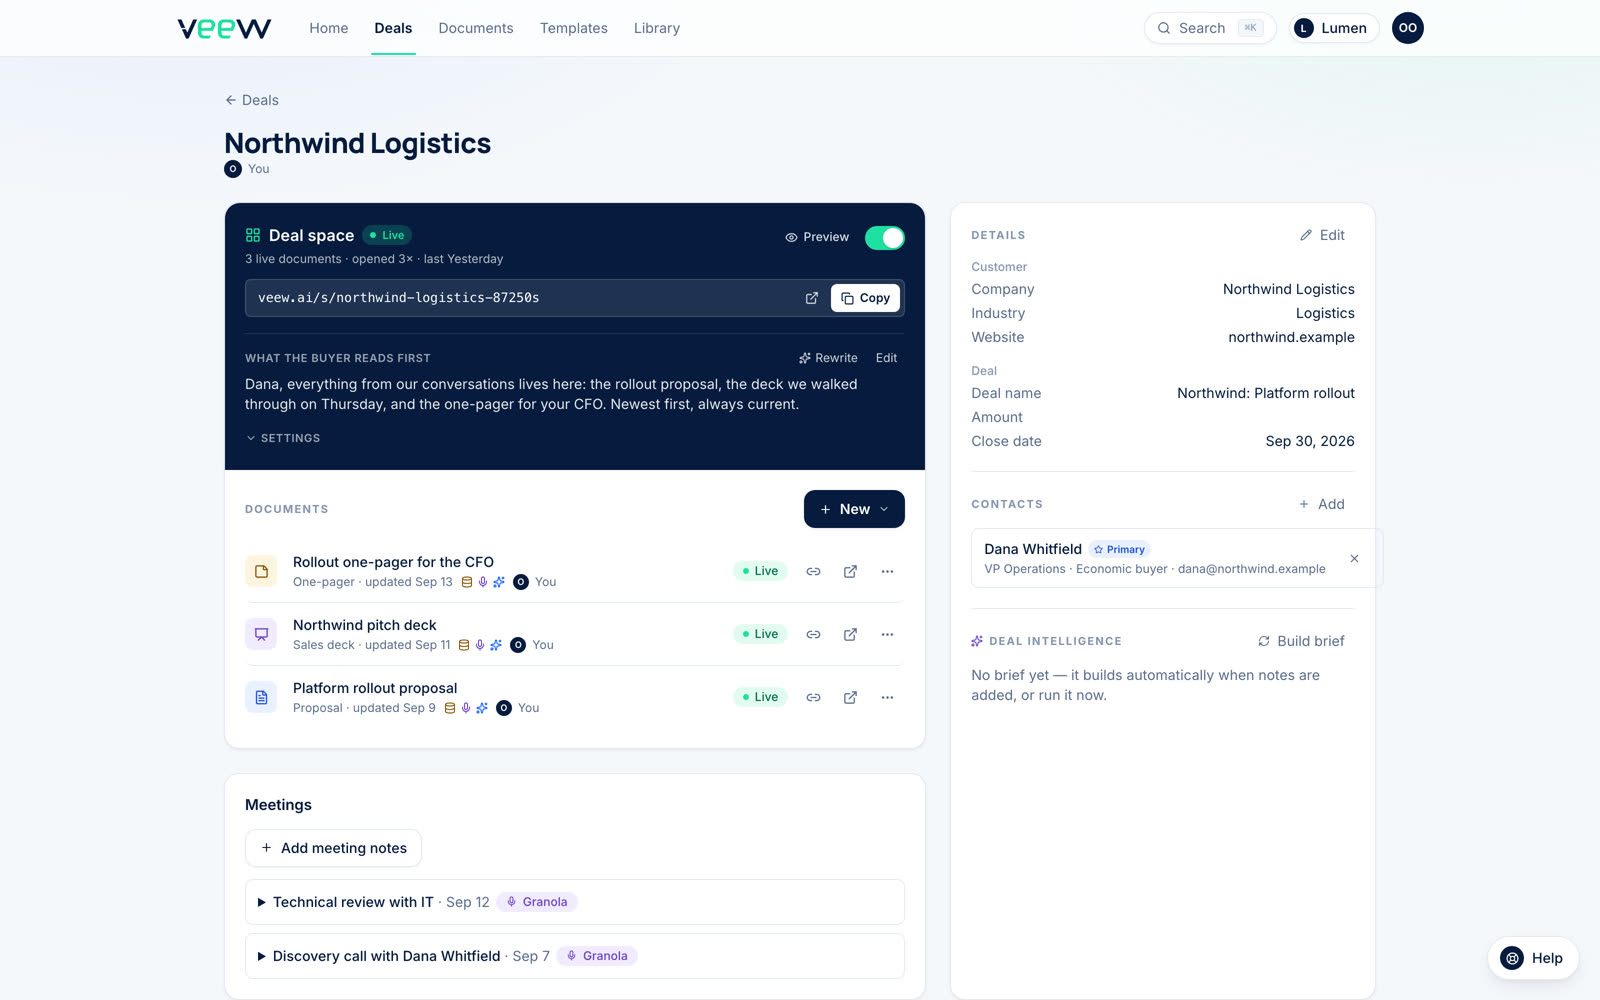Open deal space link in new tab

[812, 298]
